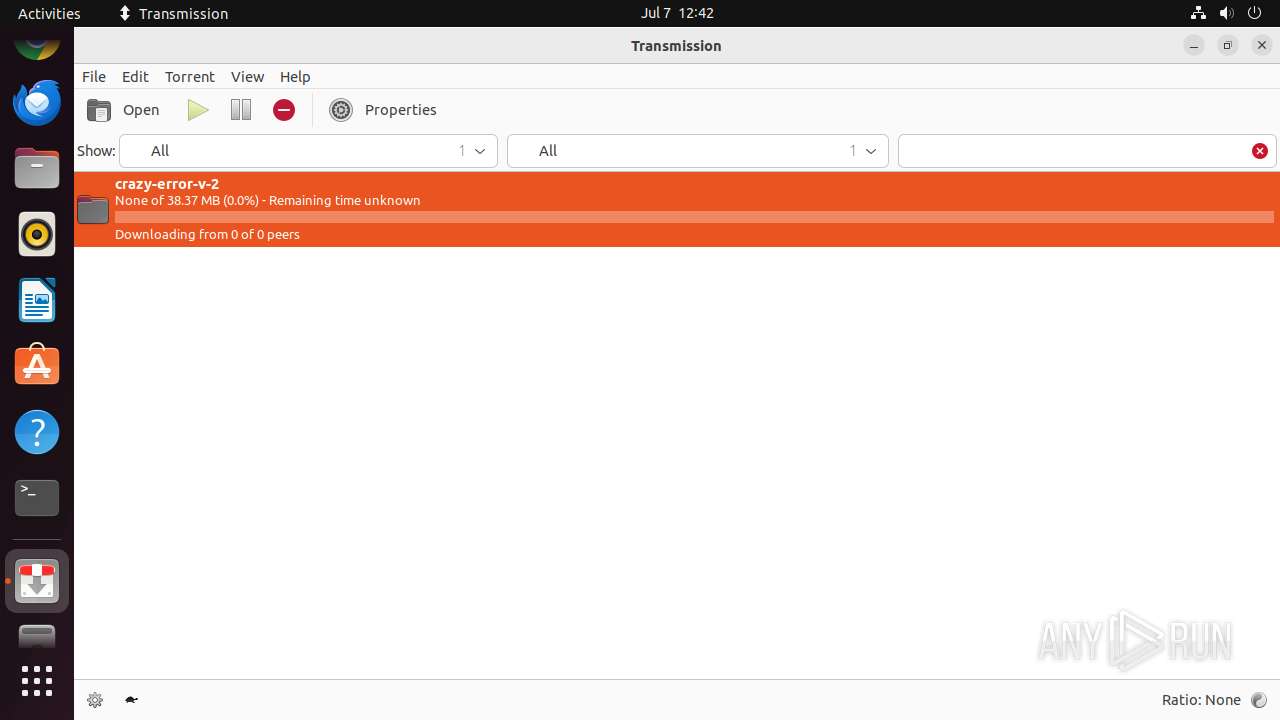The image size is (1280, 720).
Task: Open the volume icon in system tray
Action: pyautogui.click(x=1226, y=13)
